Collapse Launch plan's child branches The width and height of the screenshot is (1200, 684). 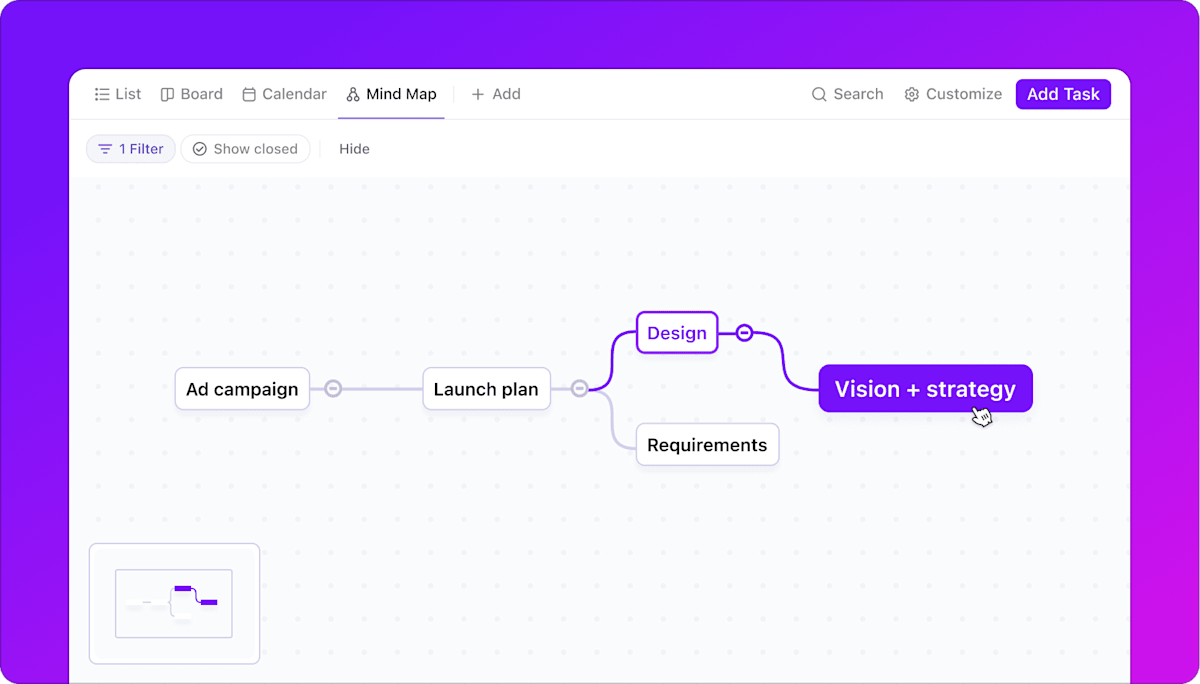tap(580, 389)
